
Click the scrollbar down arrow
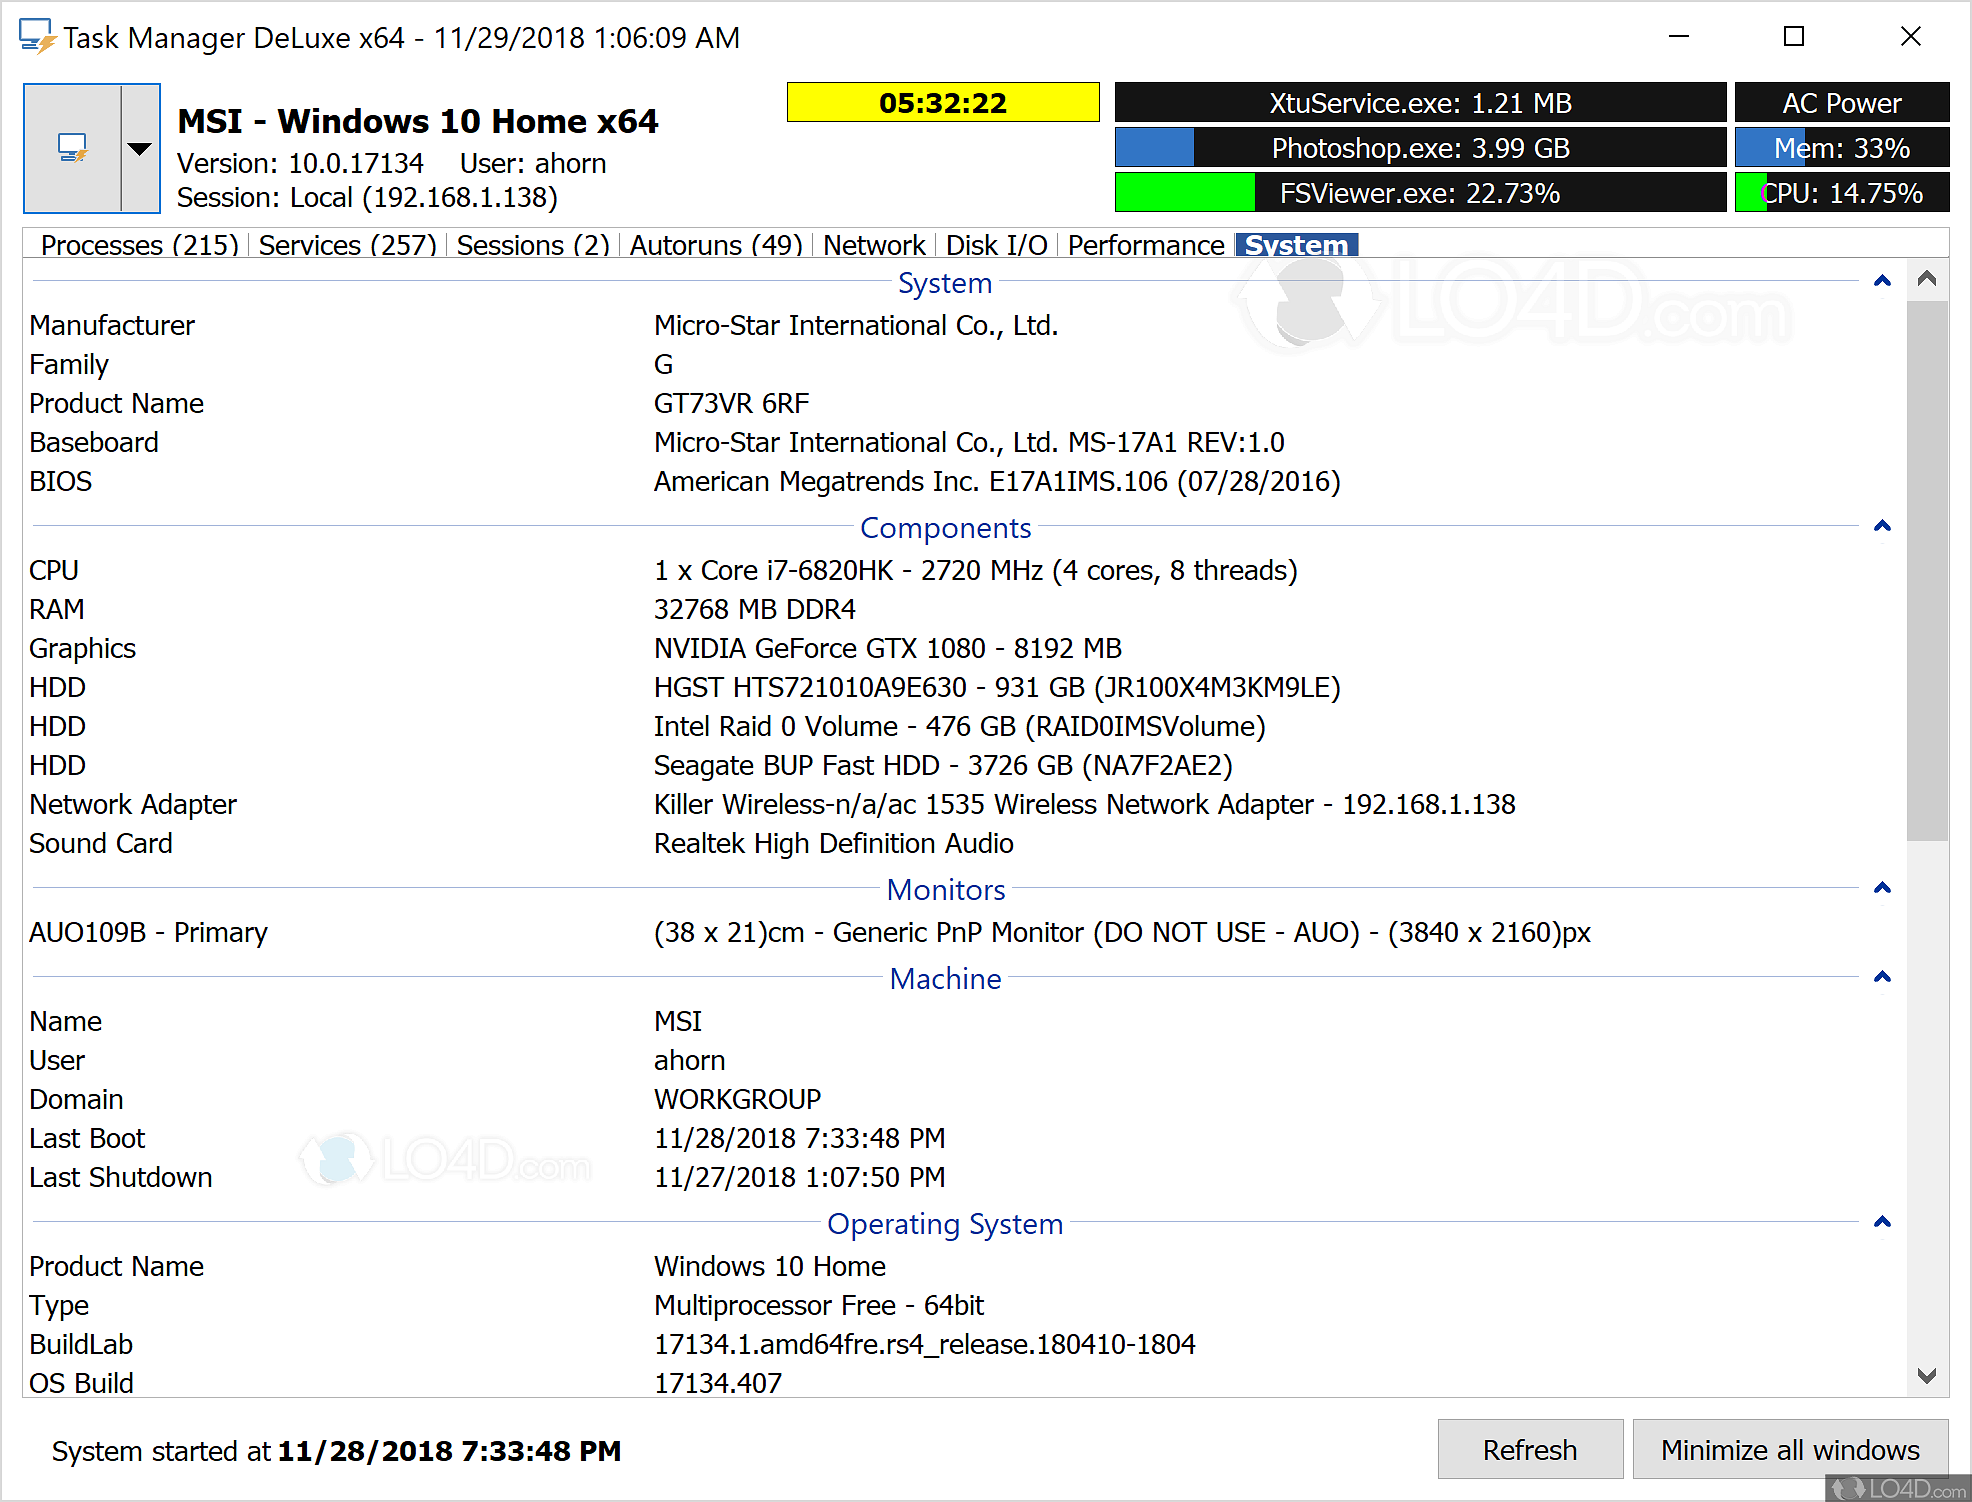[x=1928, y=1377]
